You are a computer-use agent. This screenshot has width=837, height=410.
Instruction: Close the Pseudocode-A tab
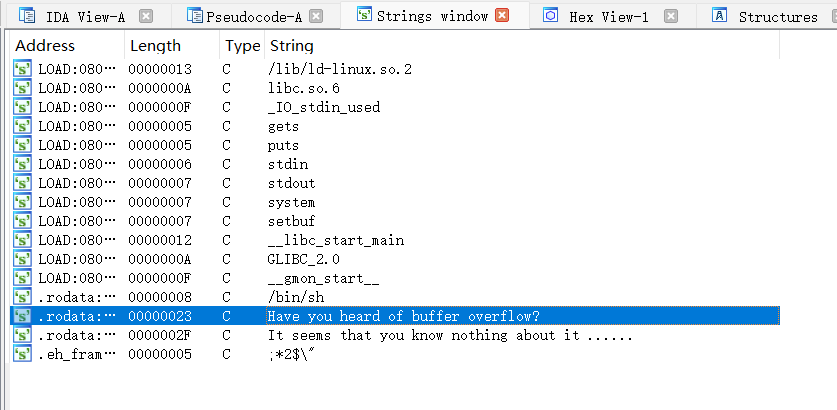coord(316,17)
